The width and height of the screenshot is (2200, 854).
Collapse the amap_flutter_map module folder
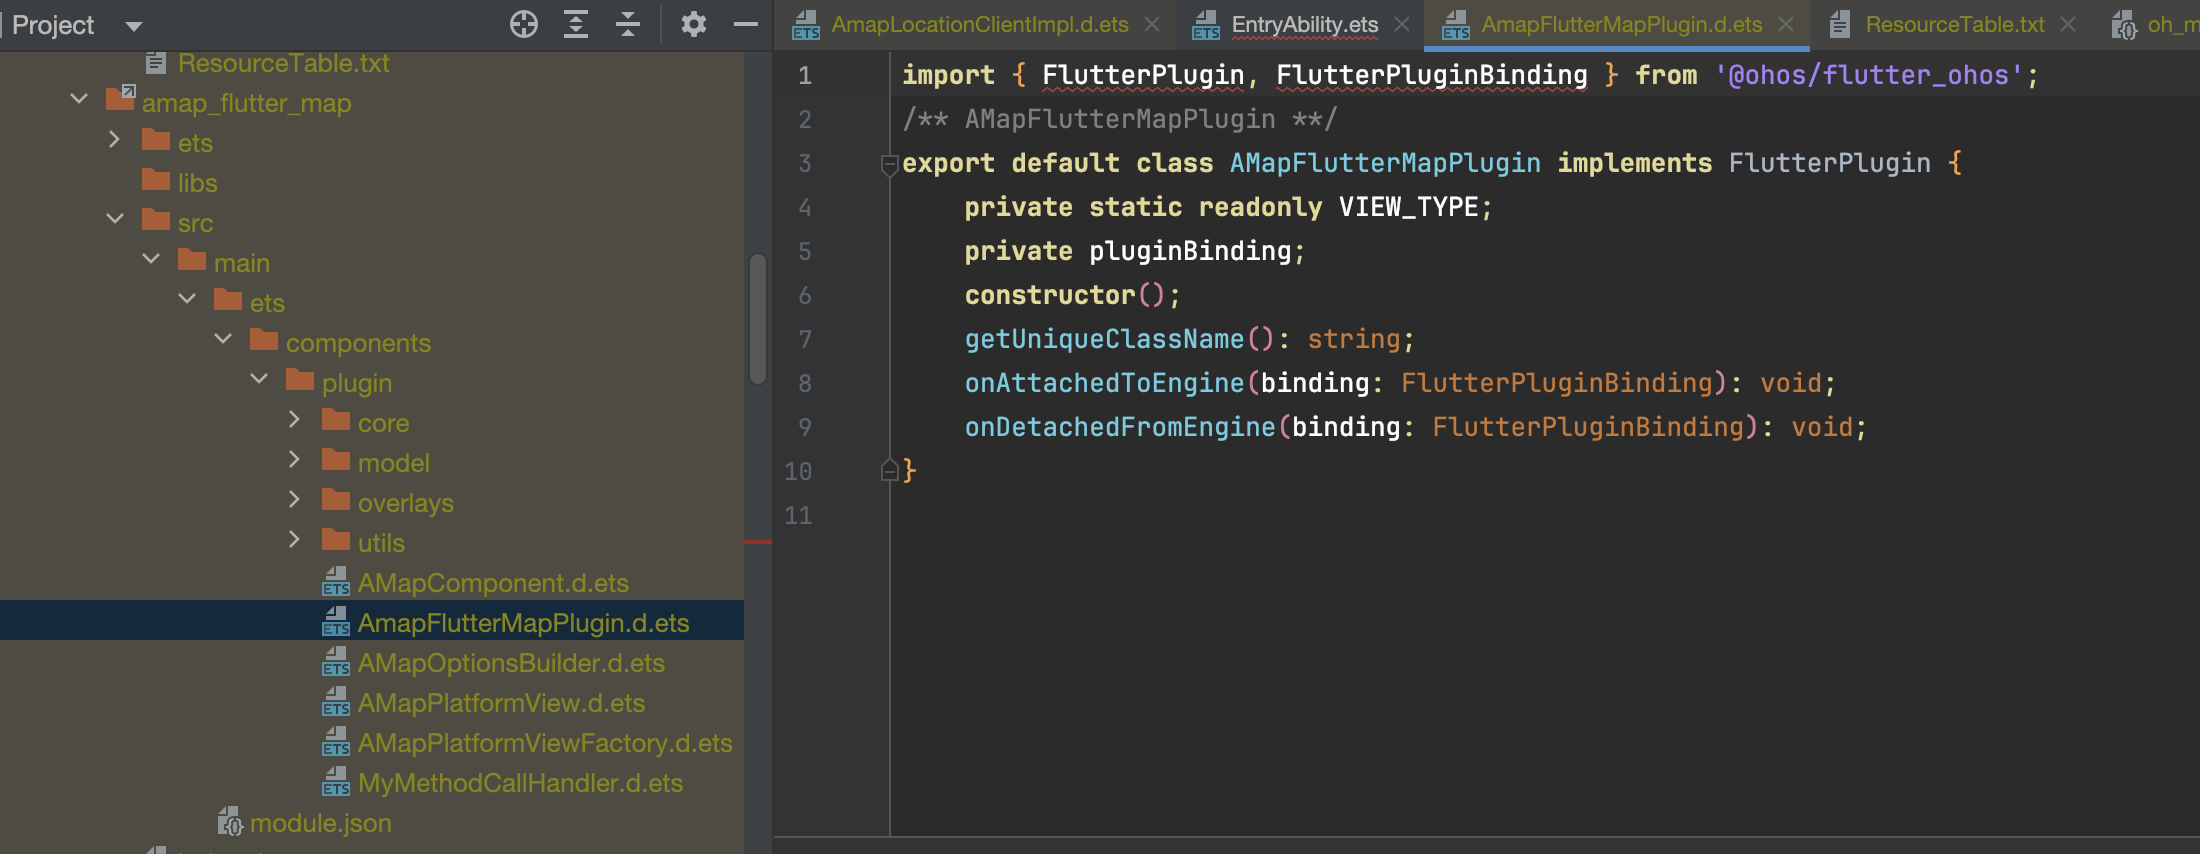(79, 99)
